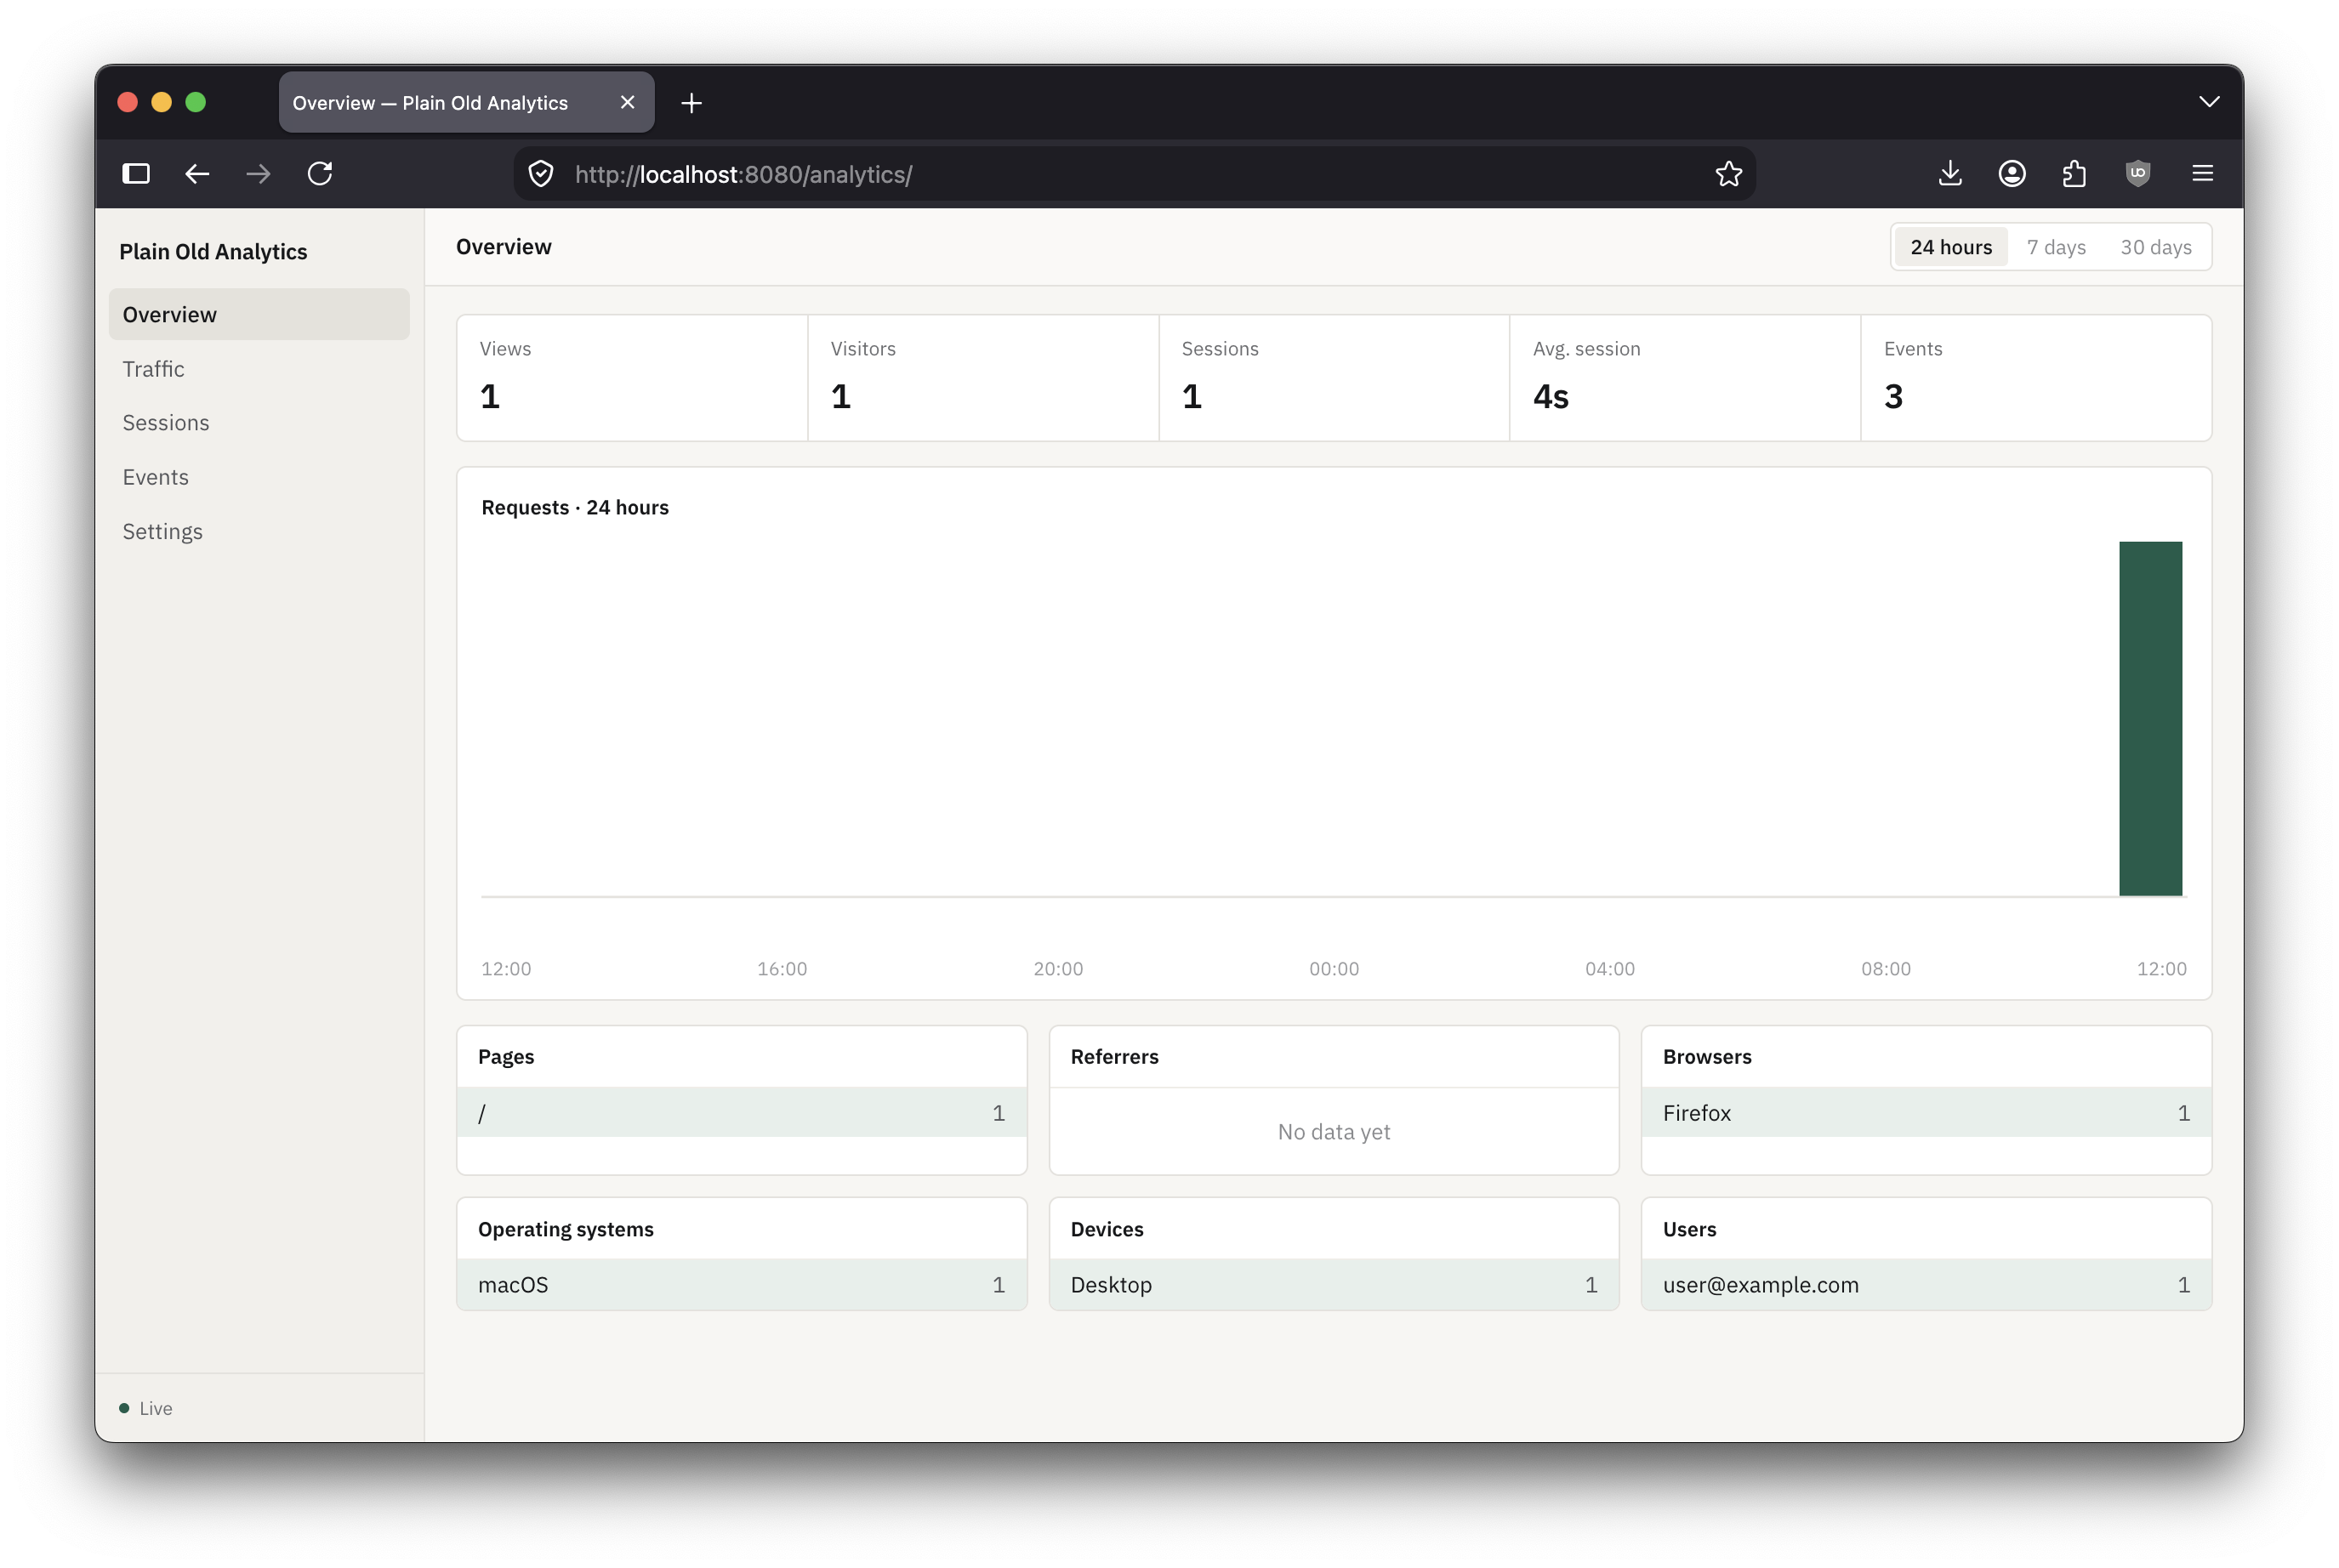The width and height of the screenshot is (2339, 1568).
Task: List all tabs with the chevron
Action: pos(2208,102)
